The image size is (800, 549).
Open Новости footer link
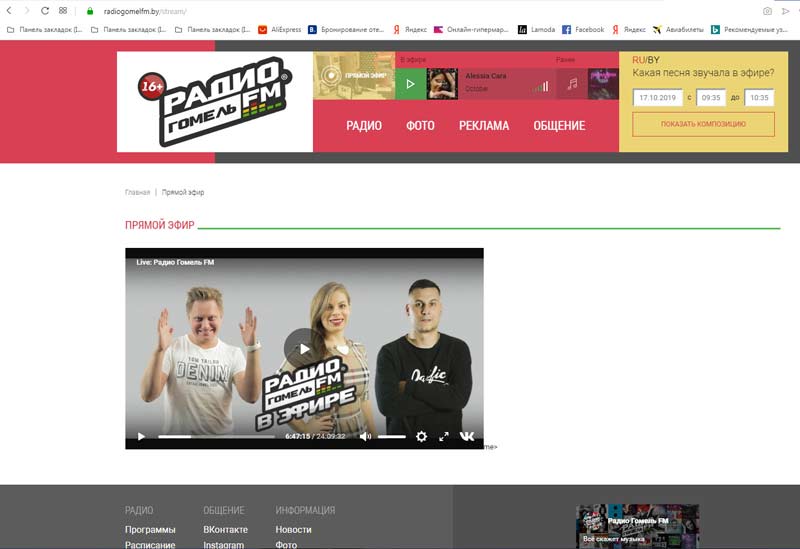(x=293, y=530)
